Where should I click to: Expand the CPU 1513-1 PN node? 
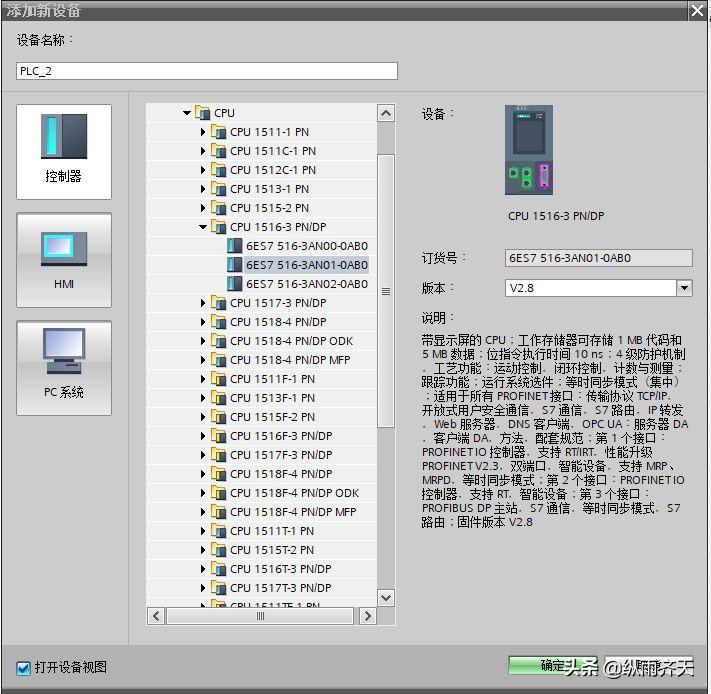pos(203,189)
